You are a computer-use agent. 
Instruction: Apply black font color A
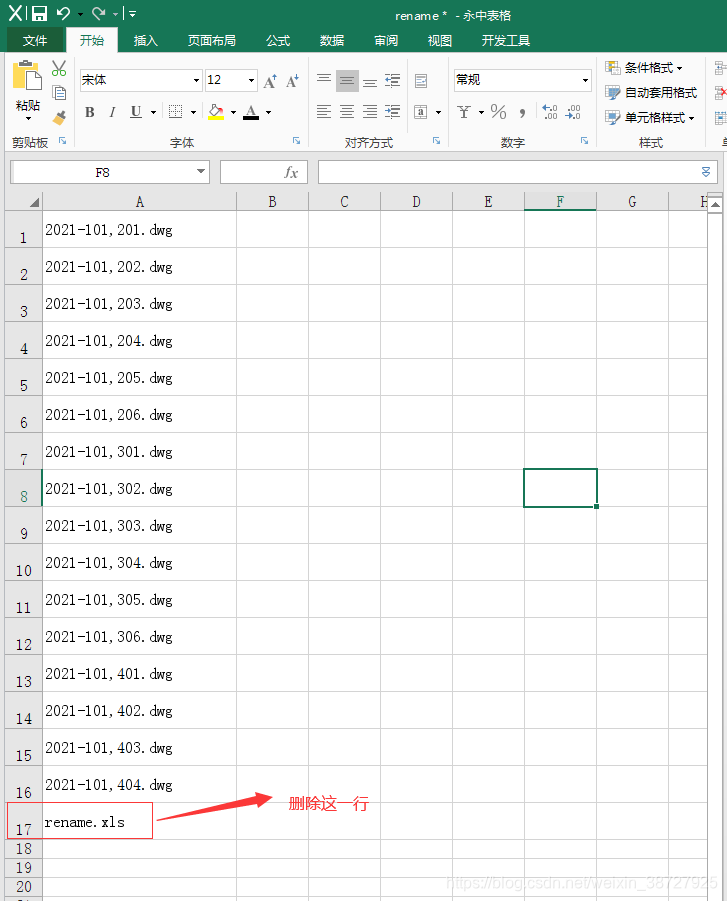tap(251, 112)
